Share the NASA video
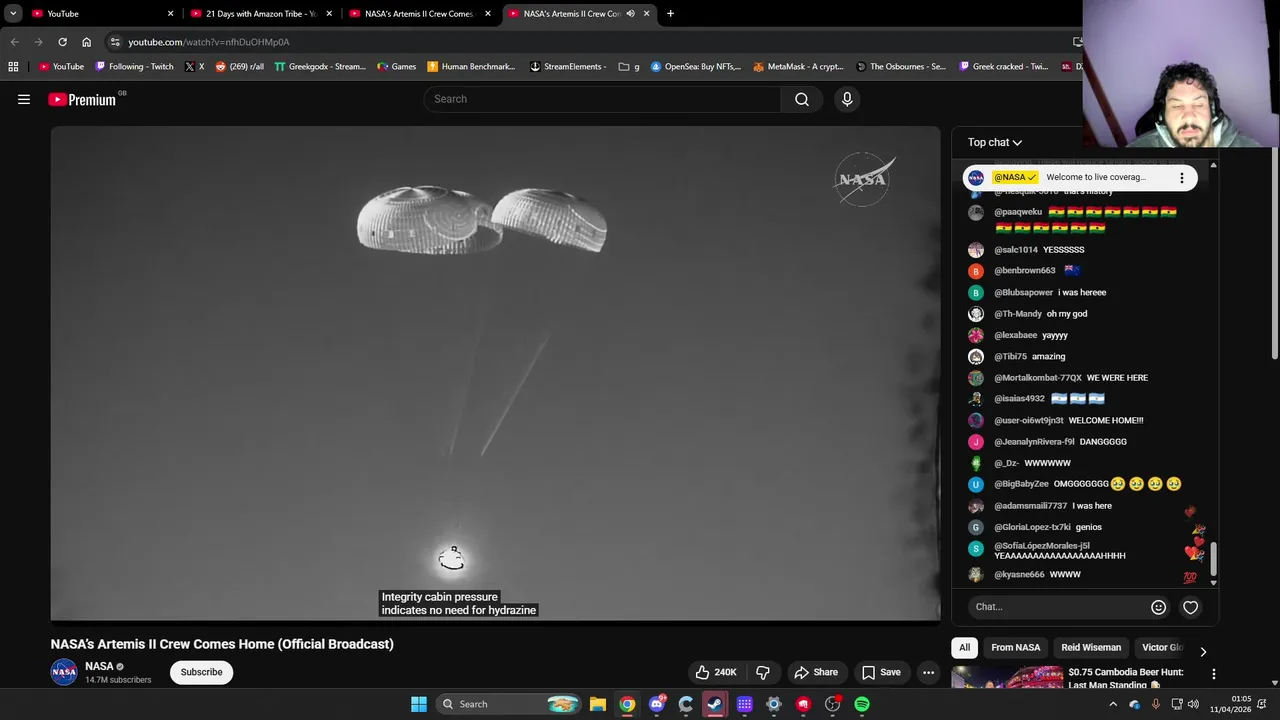Image resolution: width=1280 pixels, height=720 pixels. [816, 672]
